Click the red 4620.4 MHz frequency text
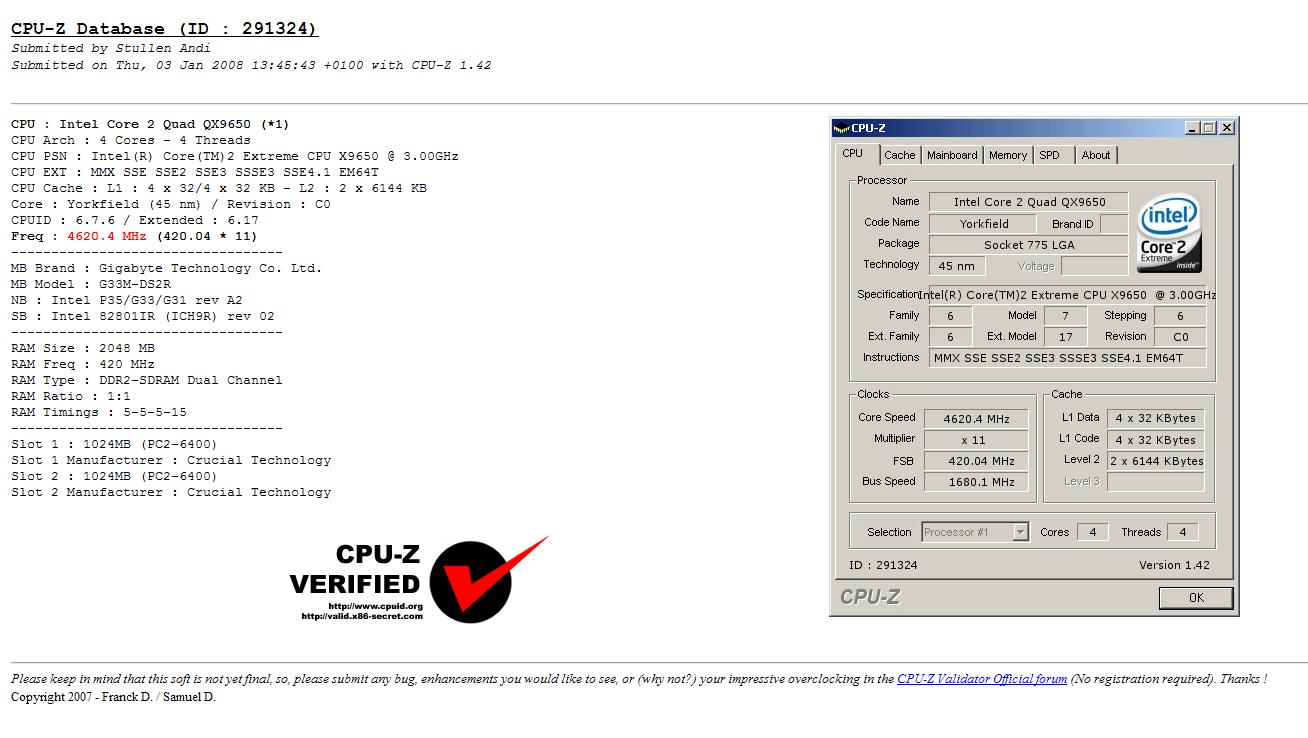 coord(107,236)
